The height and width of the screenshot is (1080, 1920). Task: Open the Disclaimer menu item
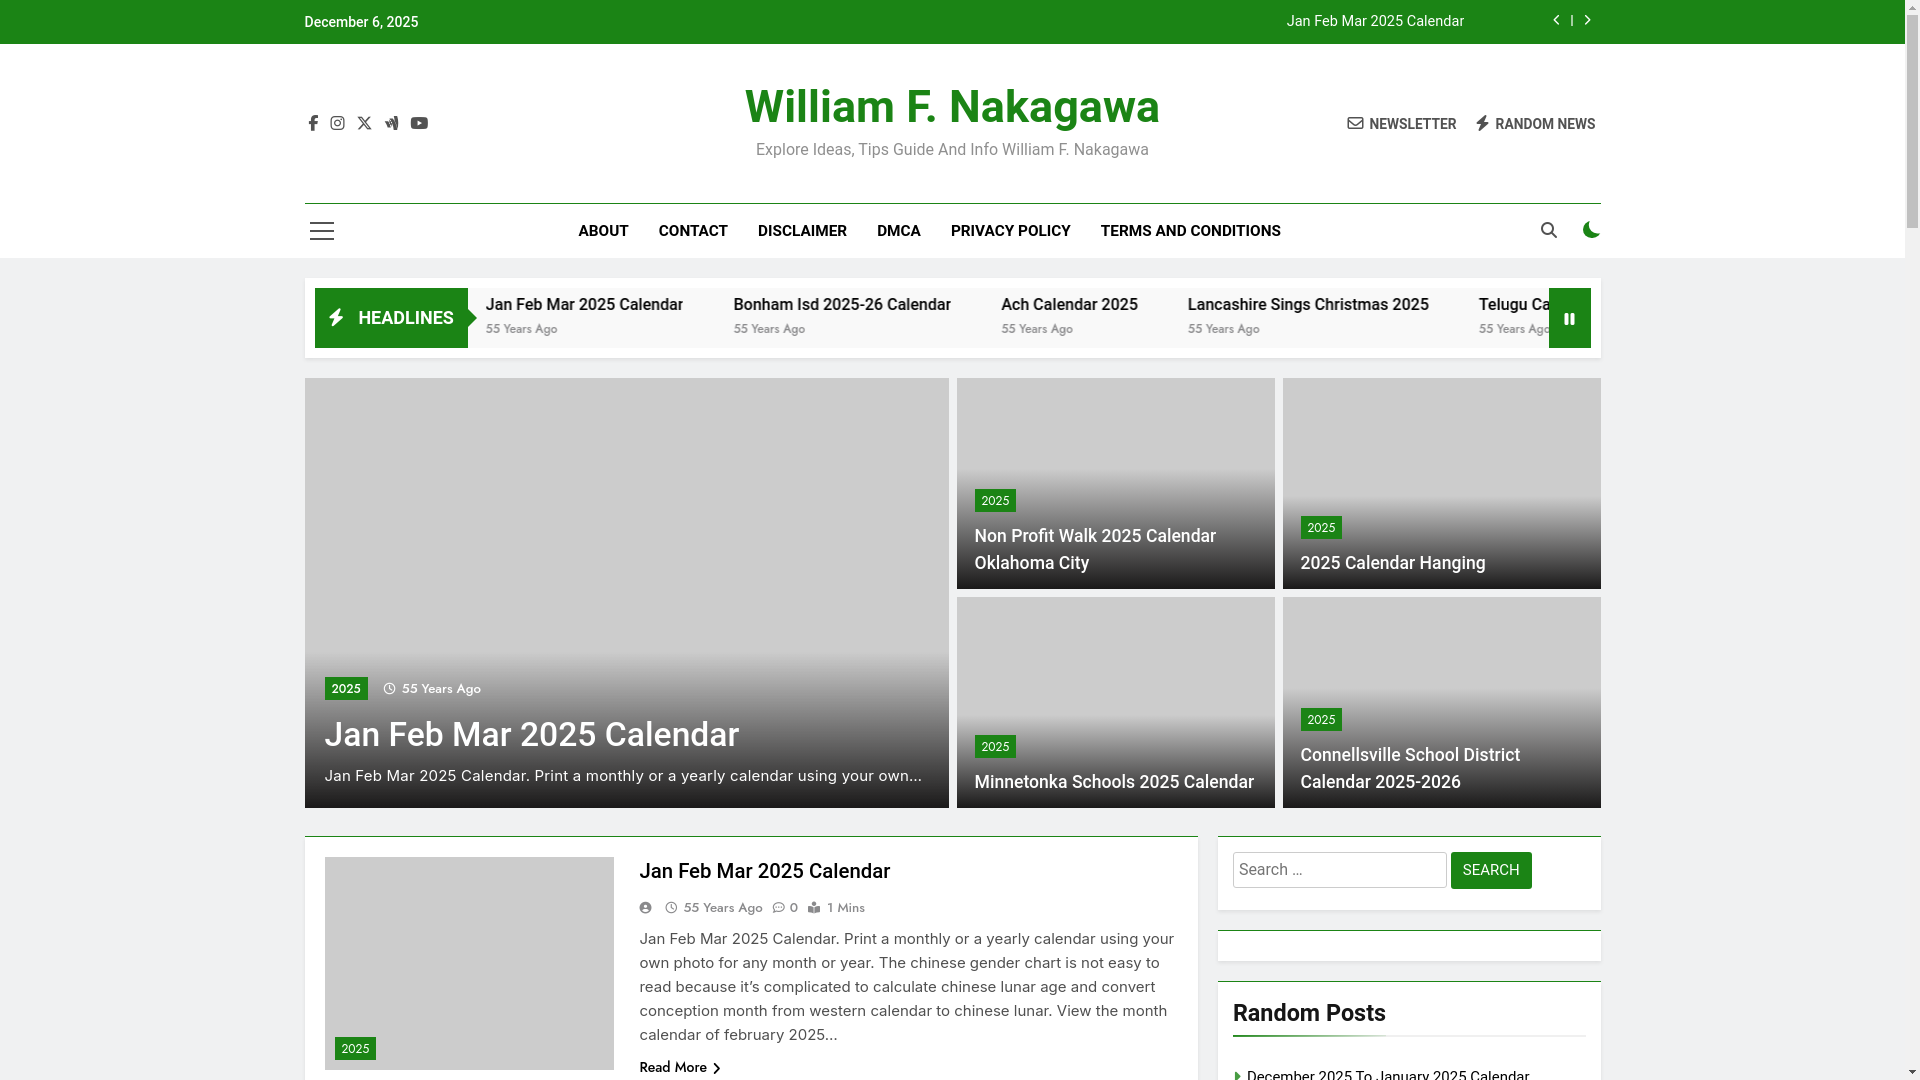[x=802, y=231]
